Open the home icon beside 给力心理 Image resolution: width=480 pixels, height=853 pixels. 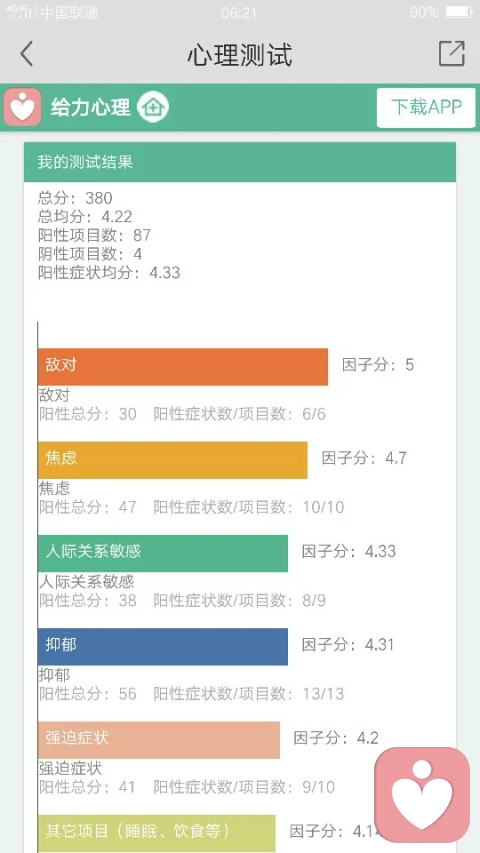[x=153, y=107]
